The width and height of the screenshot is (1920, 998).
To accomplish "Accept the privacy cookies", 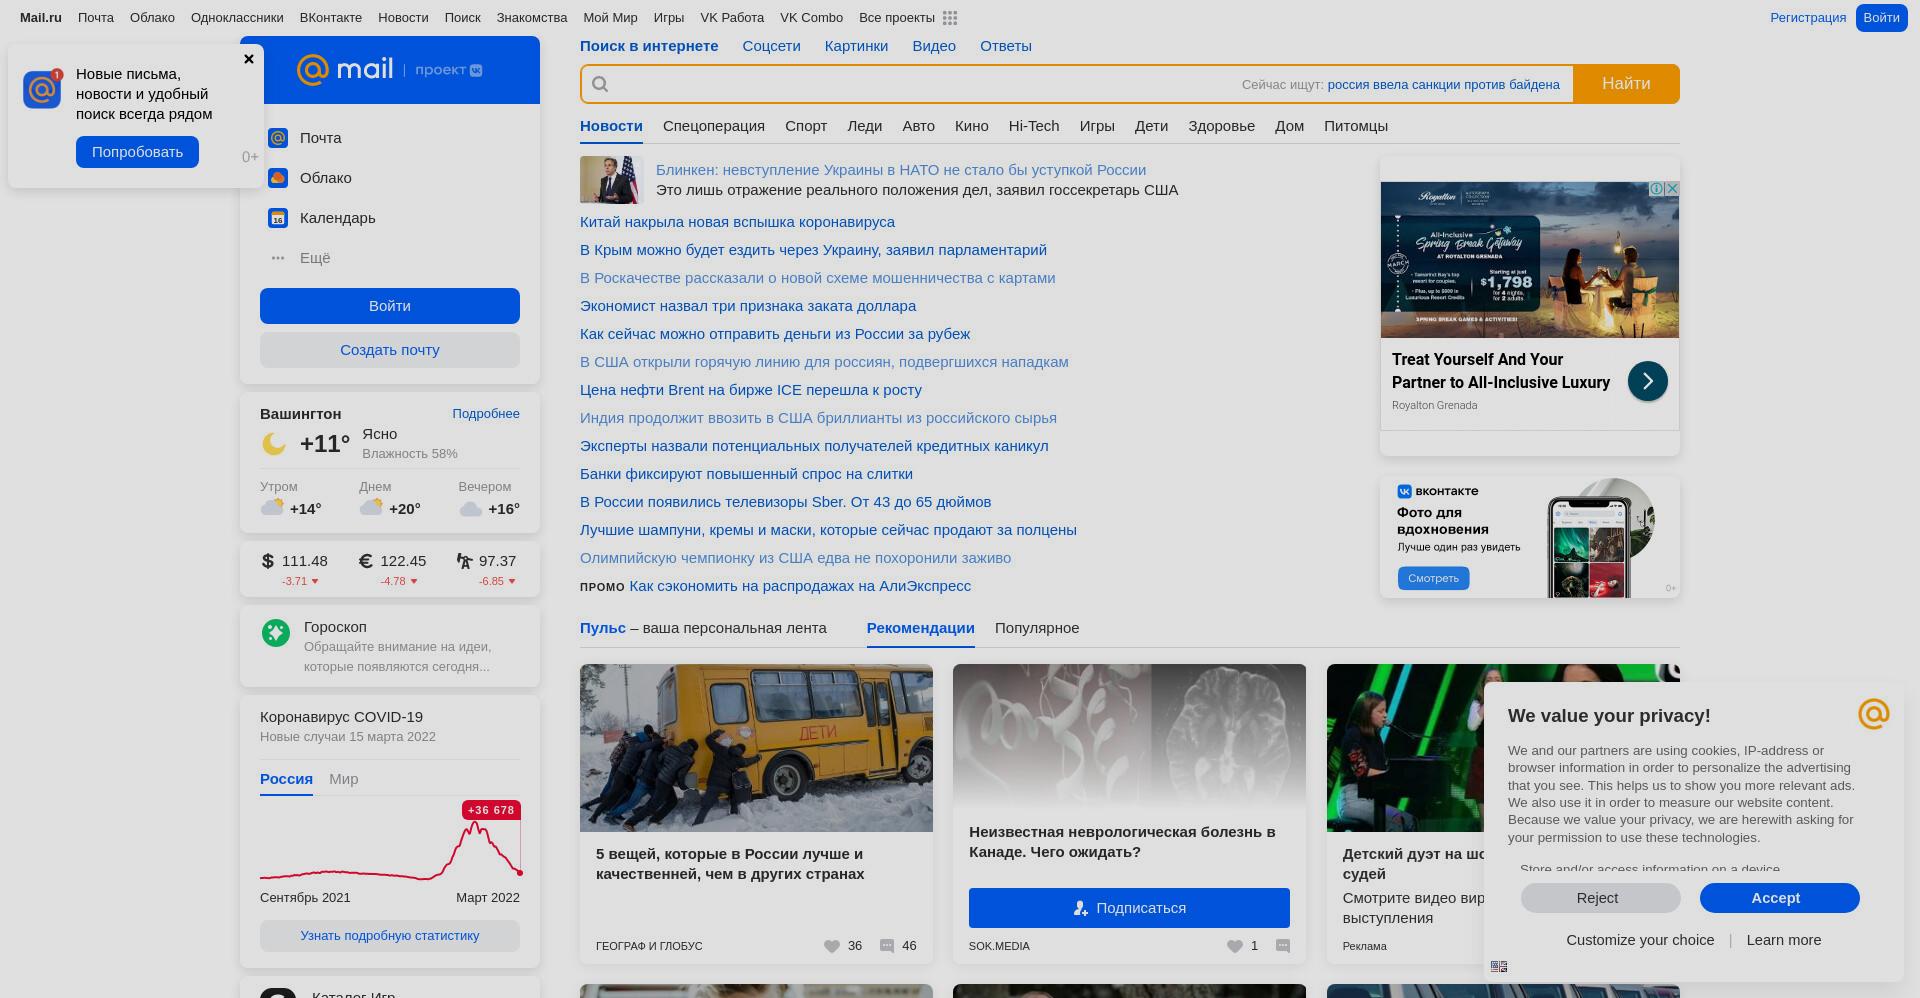I will (x=1780, y=898).
